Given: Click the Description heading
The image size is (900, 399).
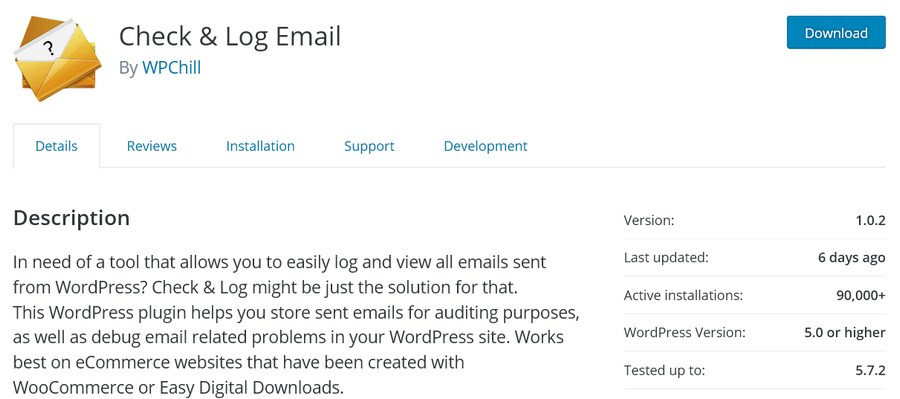Looking at the screenshot, I should [71, 218].
